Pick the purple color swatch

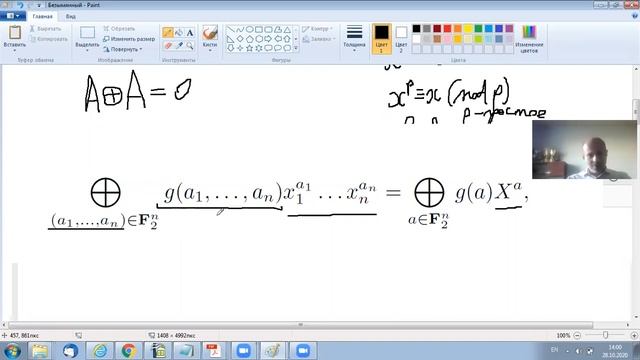pyautogui.click(x=509, y=29)
